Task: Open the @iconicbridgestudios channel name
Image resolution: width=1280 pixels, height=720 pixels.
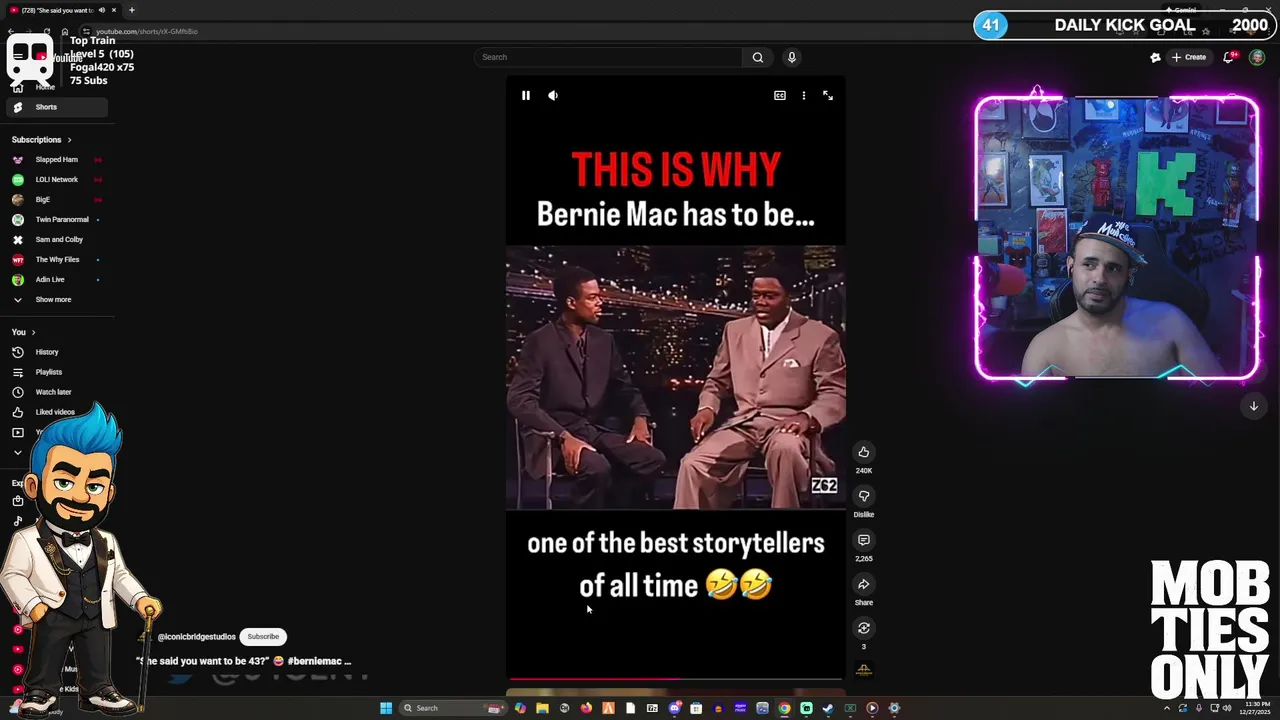Action: [197, 637]
